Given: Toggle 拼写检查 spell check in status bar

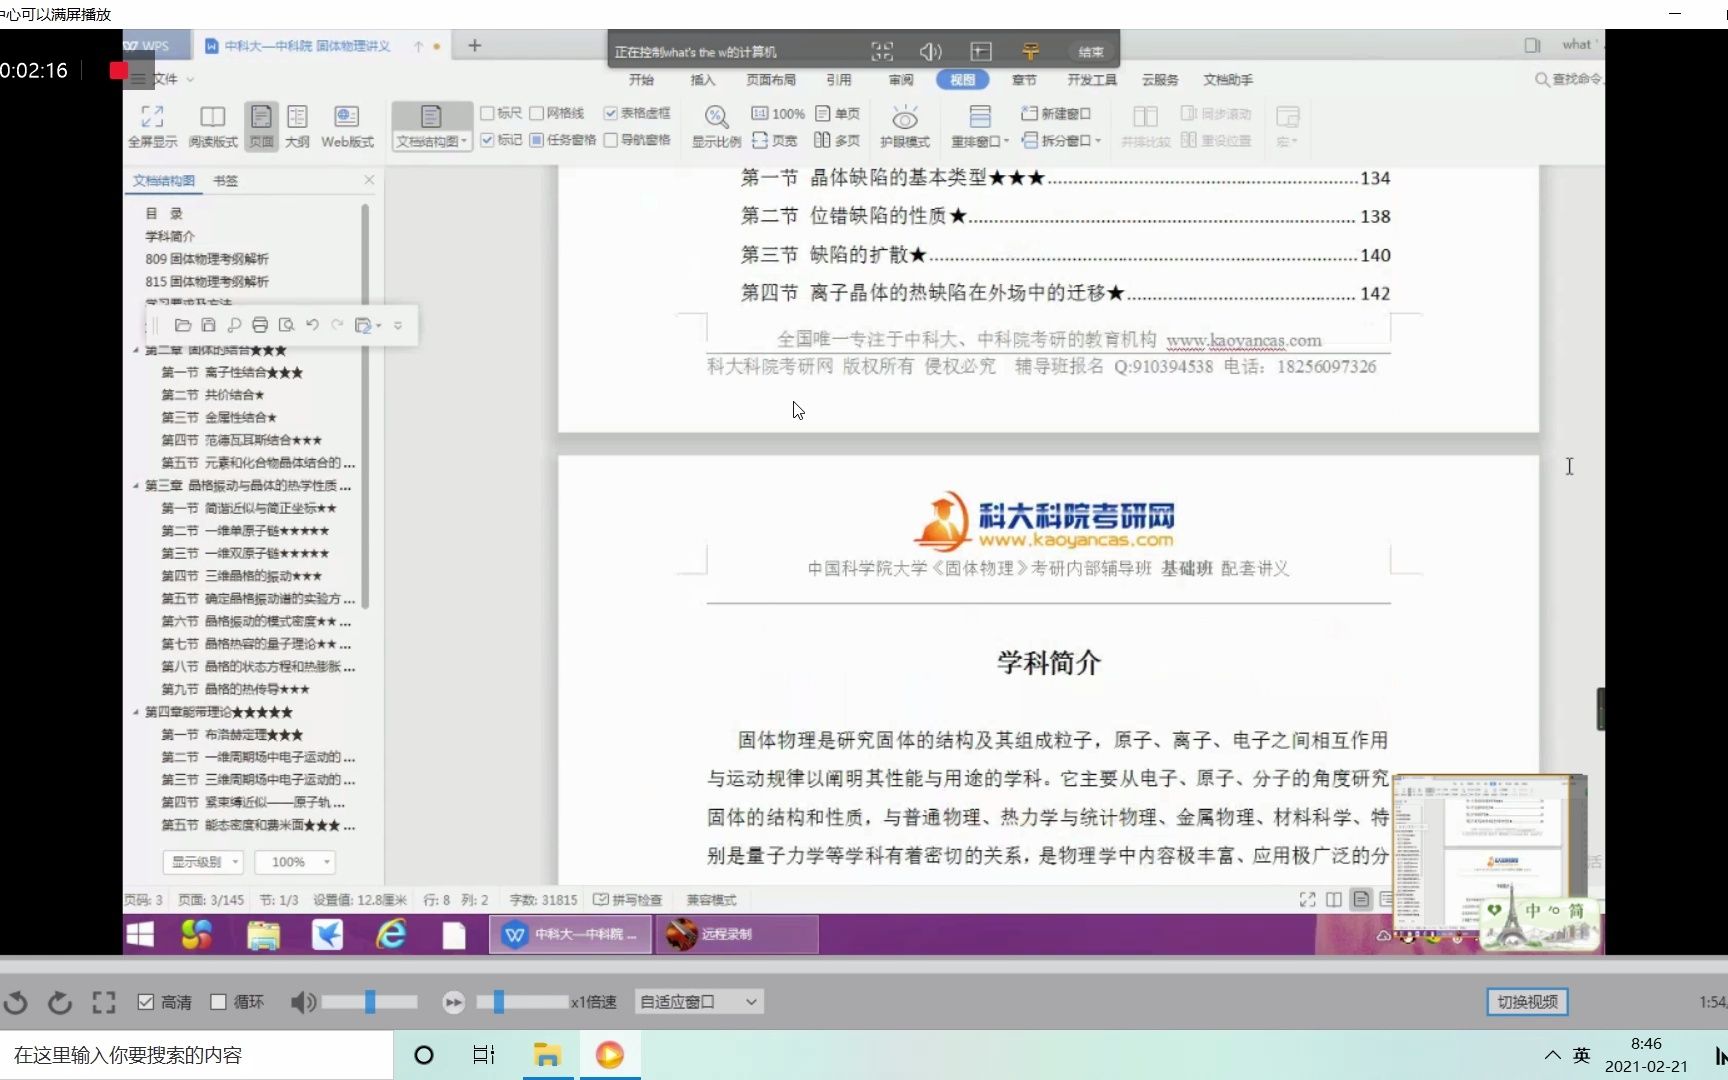Looking at the screenshot, I should coord(628,900).
